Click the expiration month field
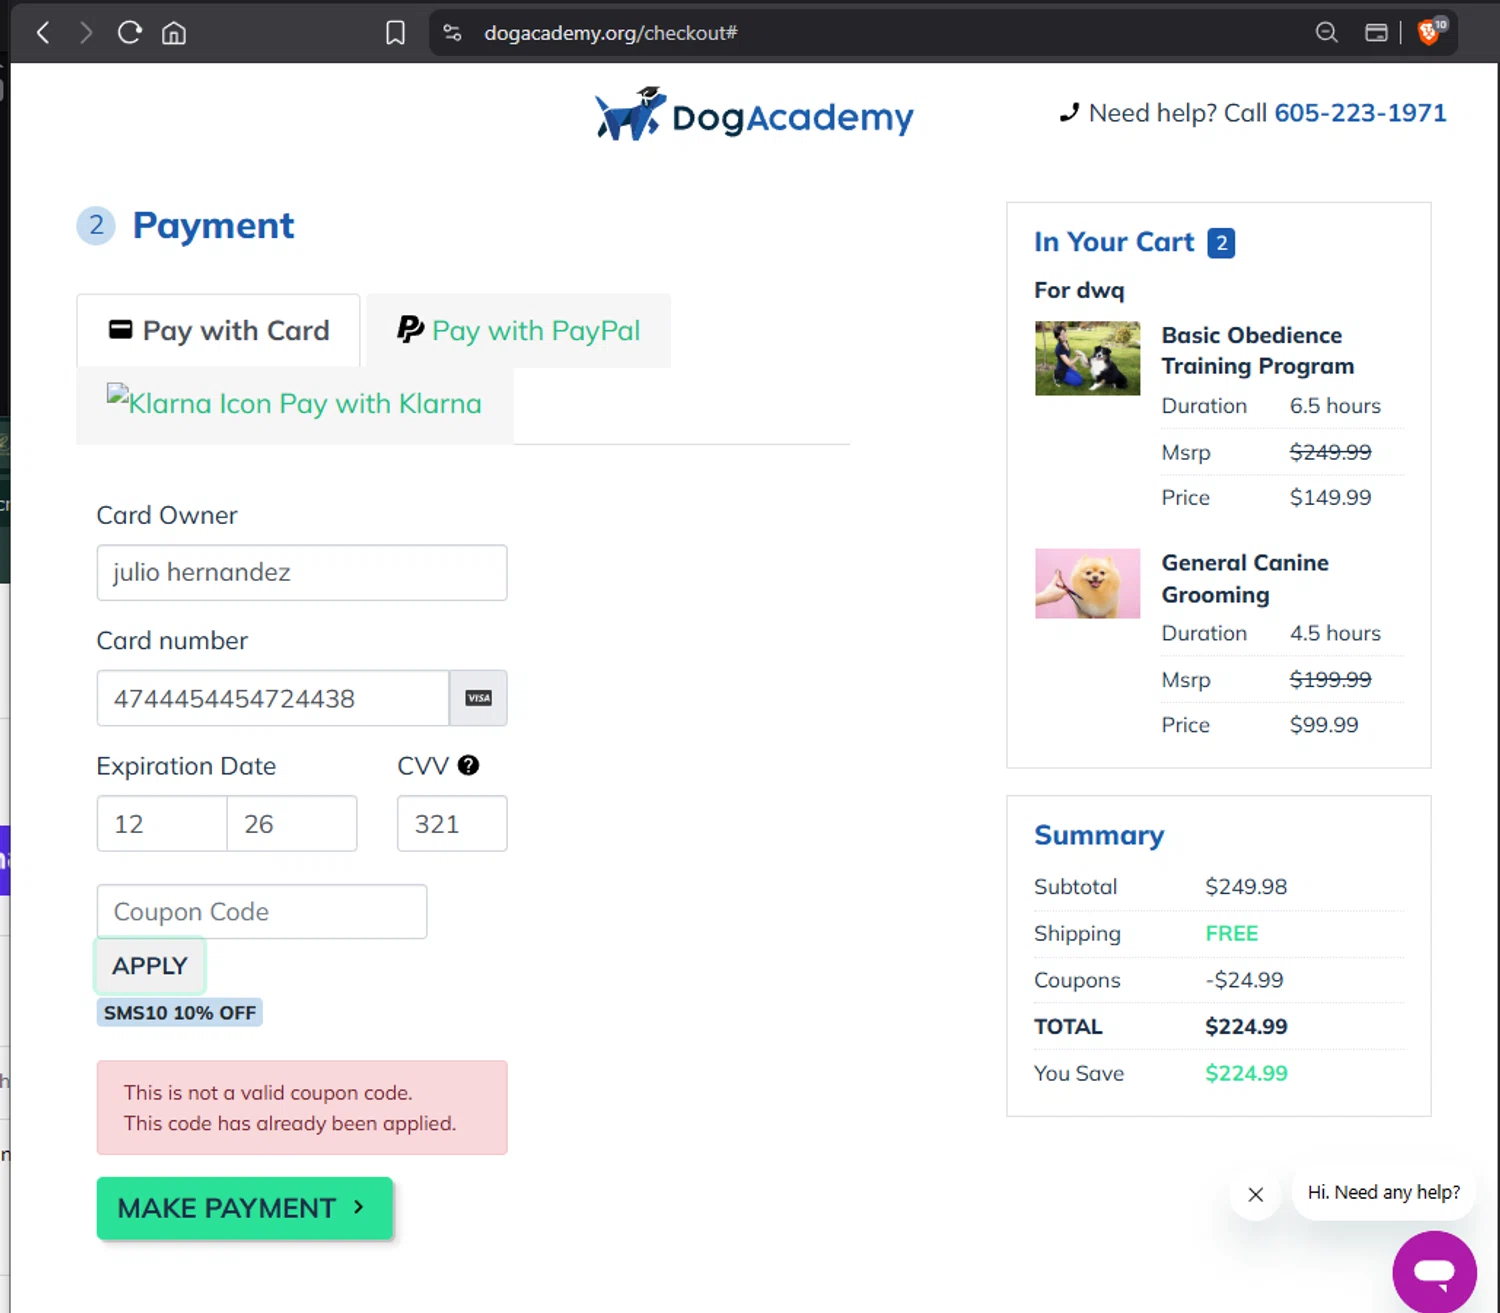Image resolution: width=1500 pixels, height=1313 pixels. click(x=162, y=824)
